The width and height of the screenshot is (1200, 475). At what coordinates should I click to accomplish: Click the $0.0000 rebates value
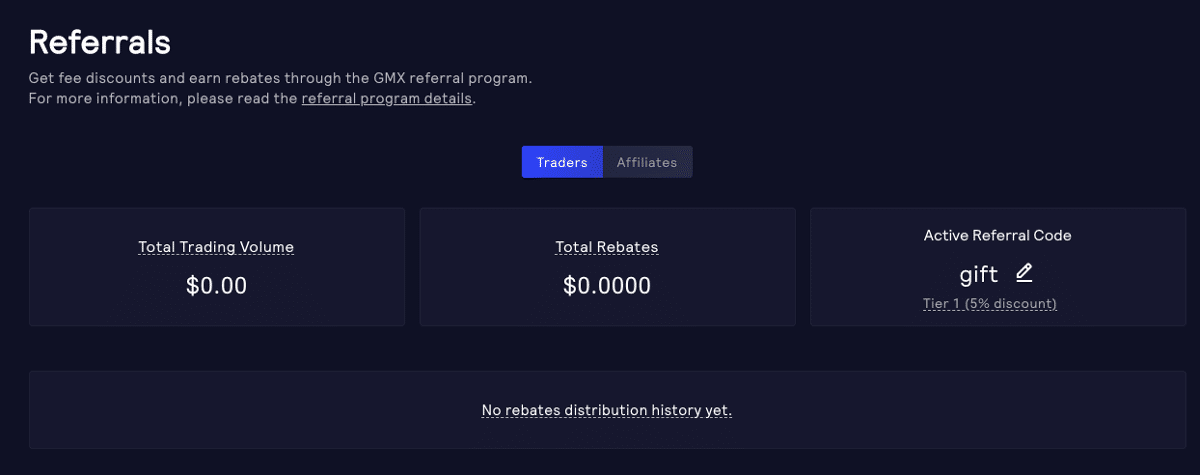607,286
